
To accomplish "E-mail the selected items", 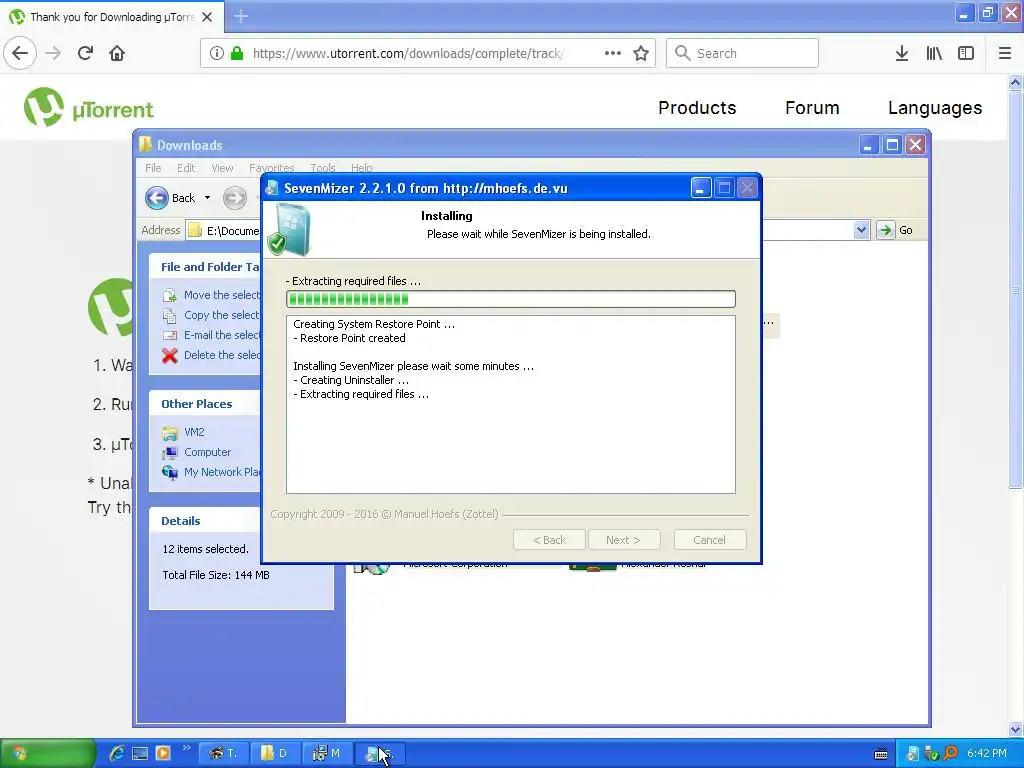I will point(210,335).
